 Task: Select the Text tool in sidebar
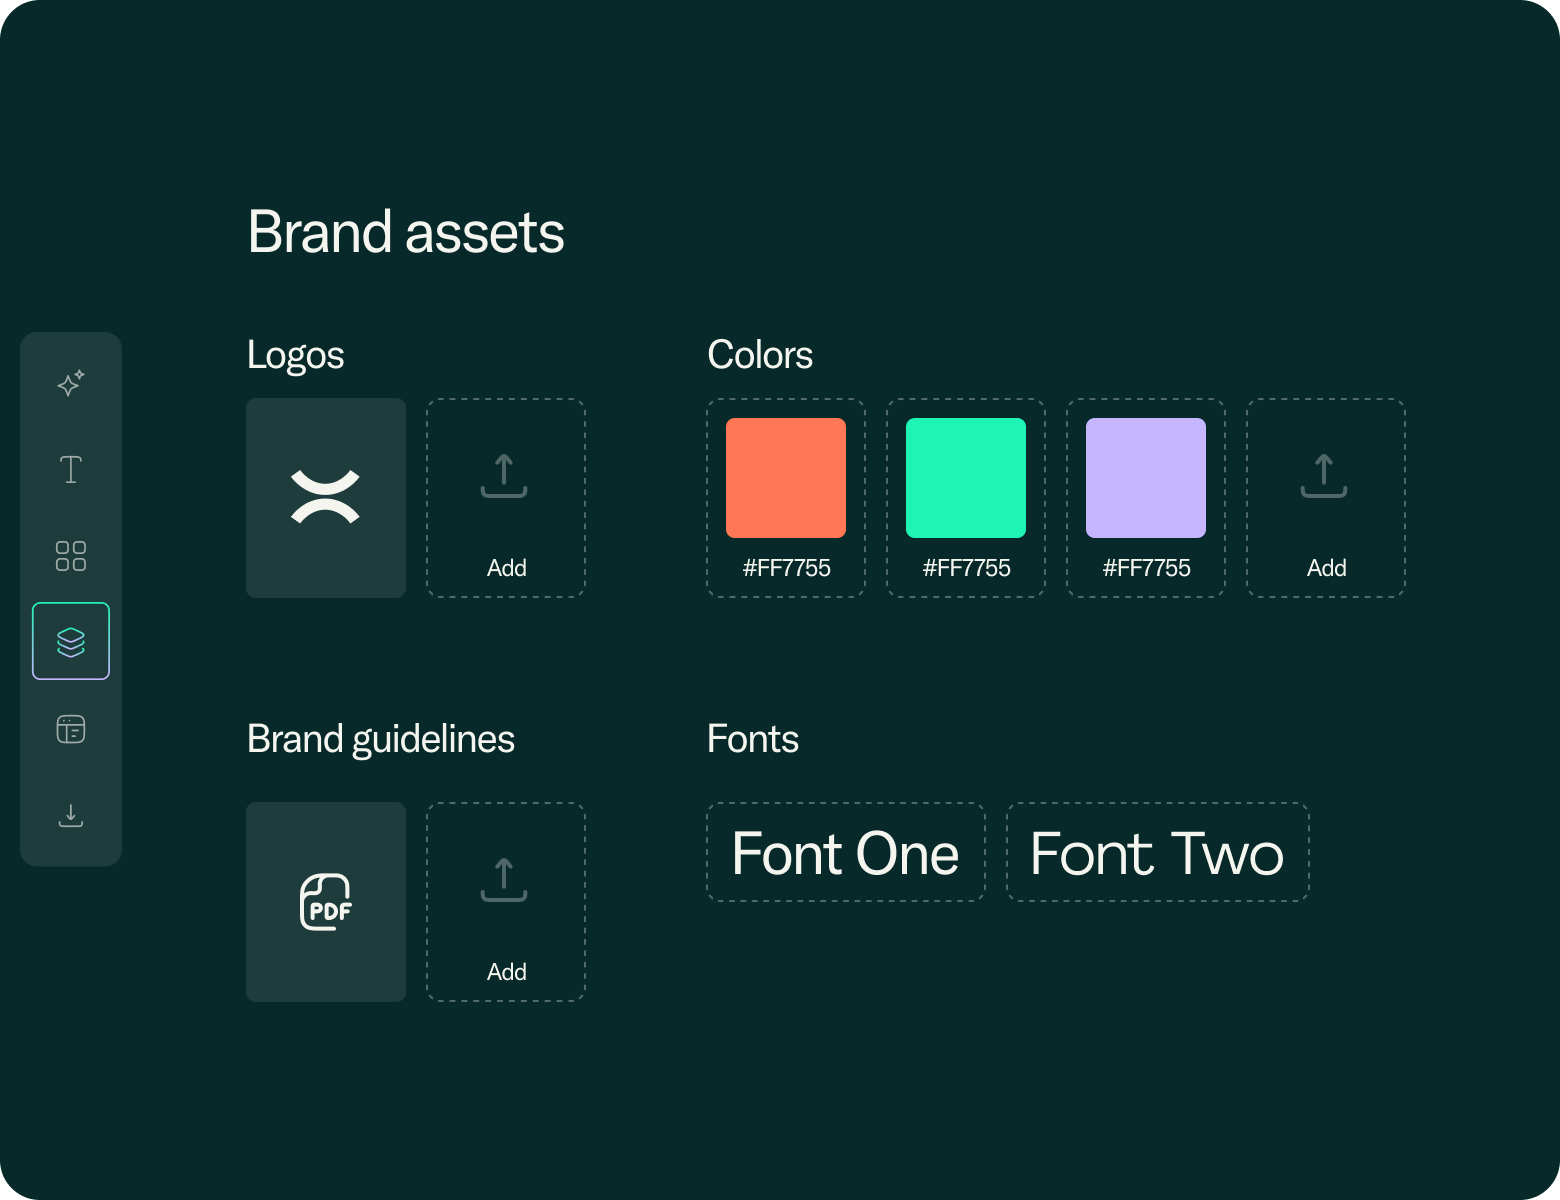[70, 470]
